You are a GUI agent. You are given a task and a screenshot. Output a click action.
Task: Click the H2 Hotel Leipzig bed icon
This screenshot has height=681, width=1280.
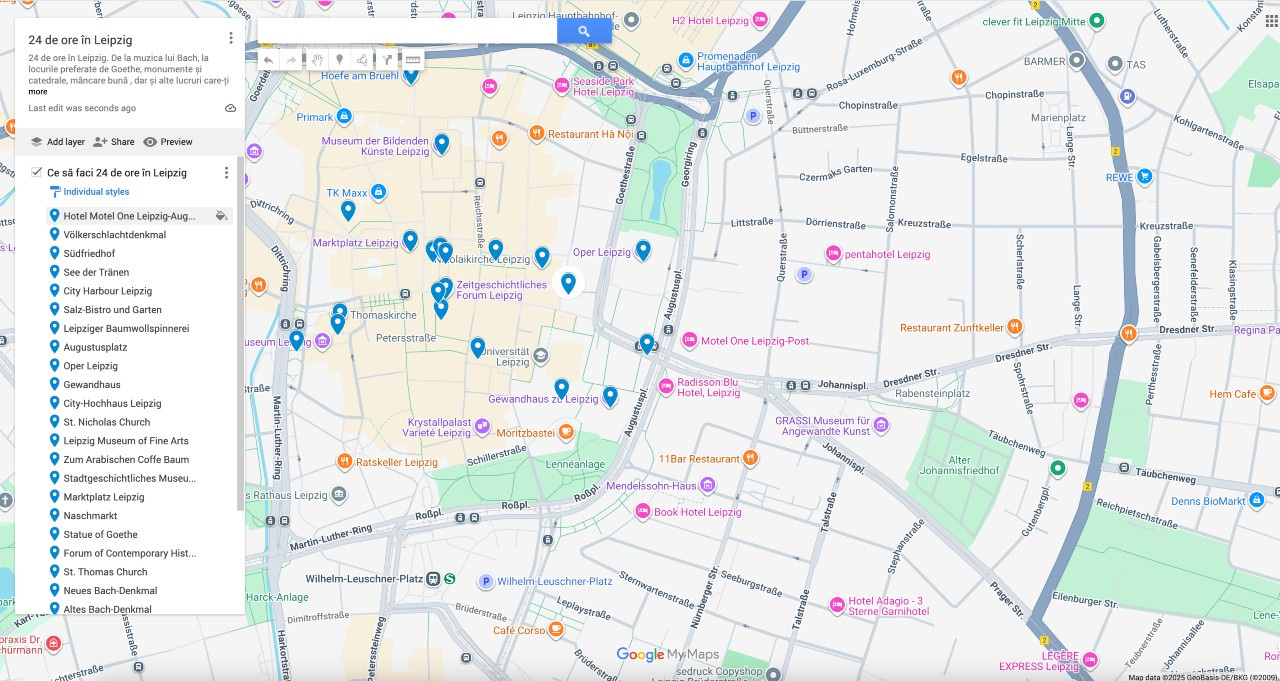(x=760, y=20)
